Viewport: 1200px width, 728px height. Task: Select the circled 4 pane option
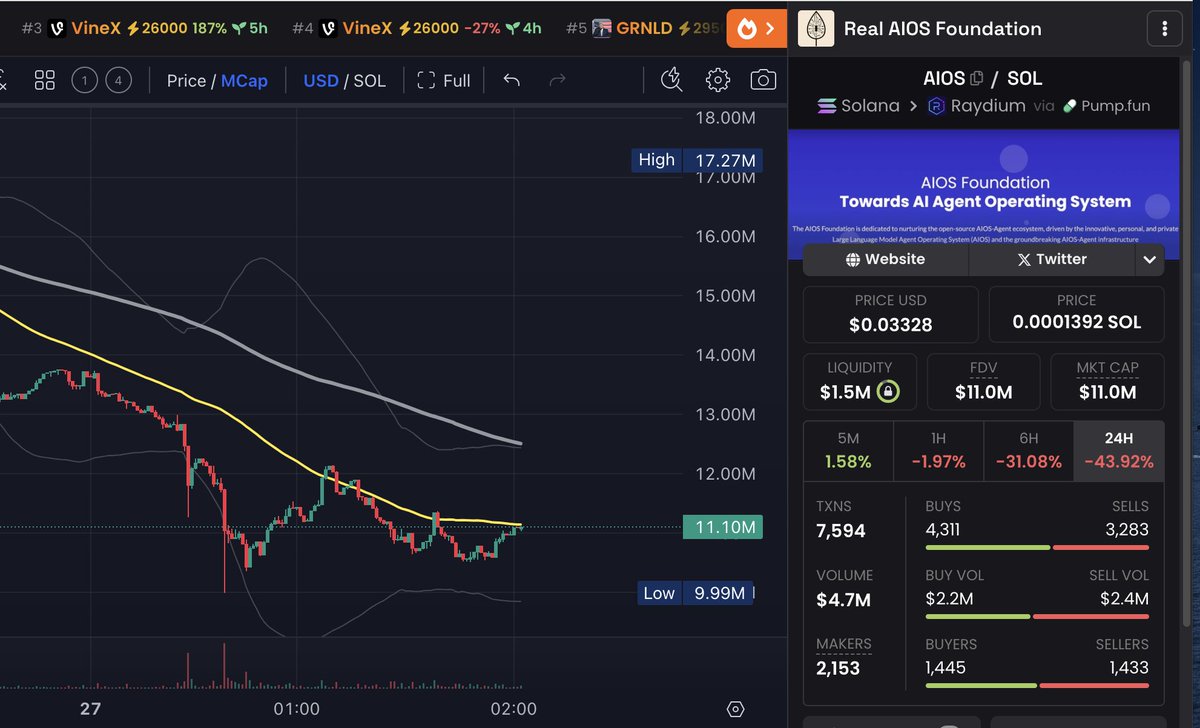tap(118, 80)
